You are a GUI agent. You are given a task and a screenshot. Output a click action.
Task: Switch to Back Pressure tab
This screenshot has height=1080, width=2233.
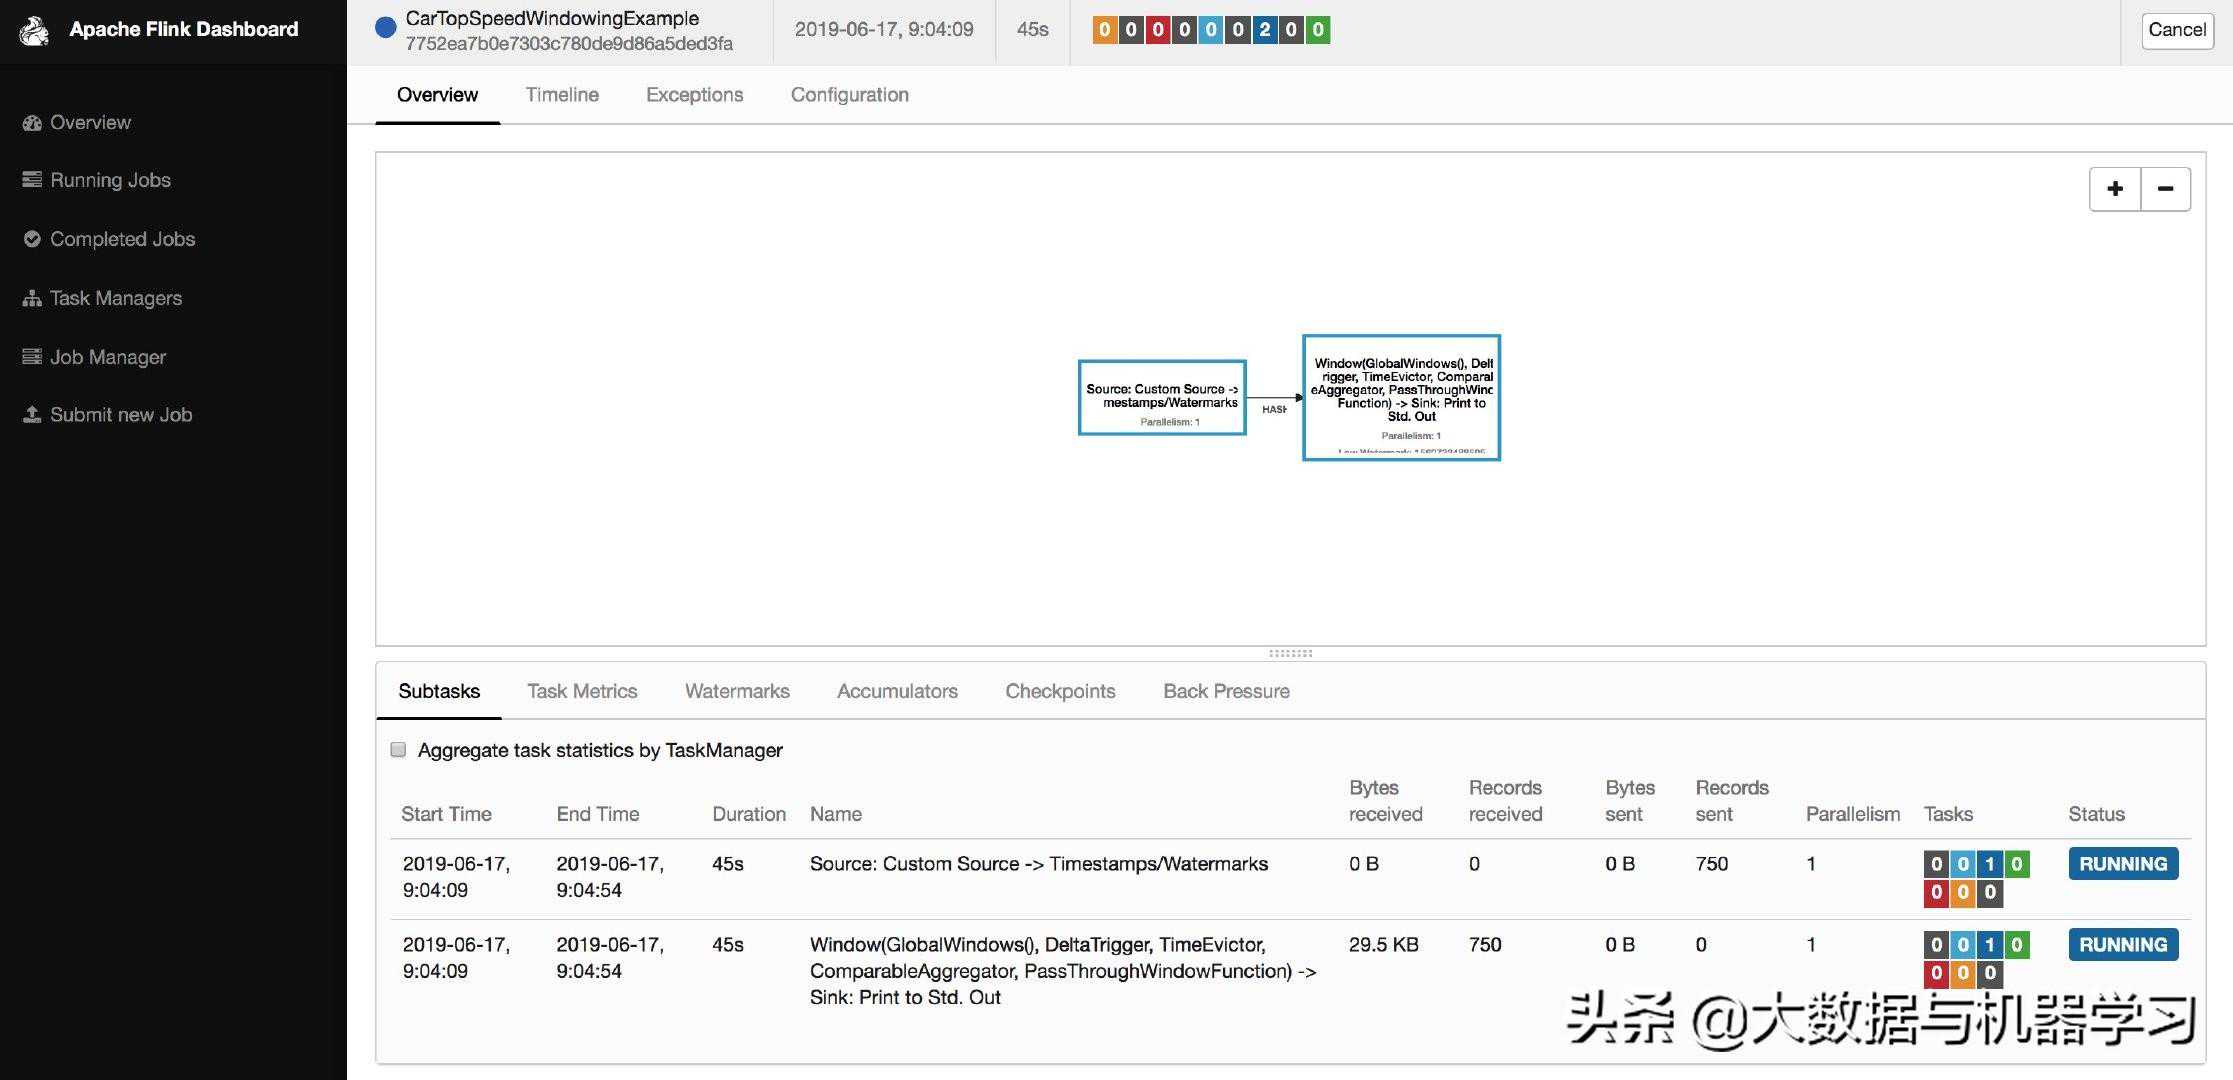click(x=1226, y=691)
